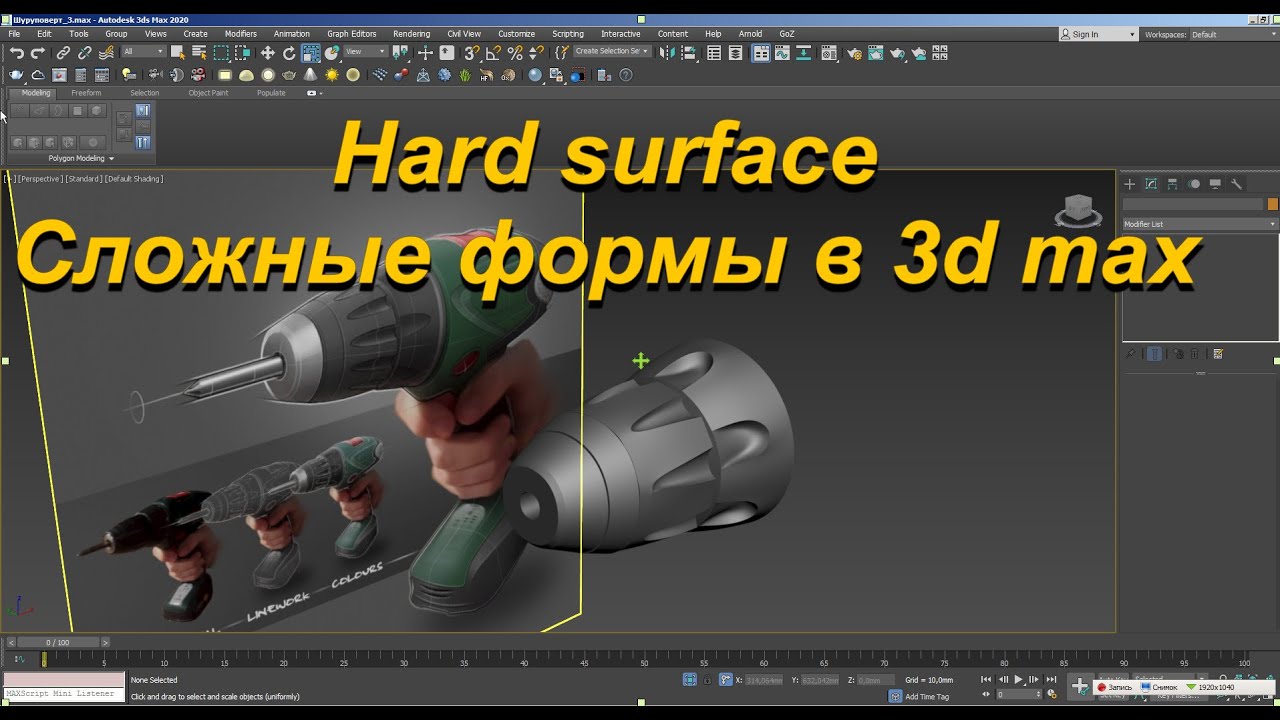The width and height of the screenshot is (1280, 720).
Task: Open the Utilities command panel tab
Action: (1237, 184)
